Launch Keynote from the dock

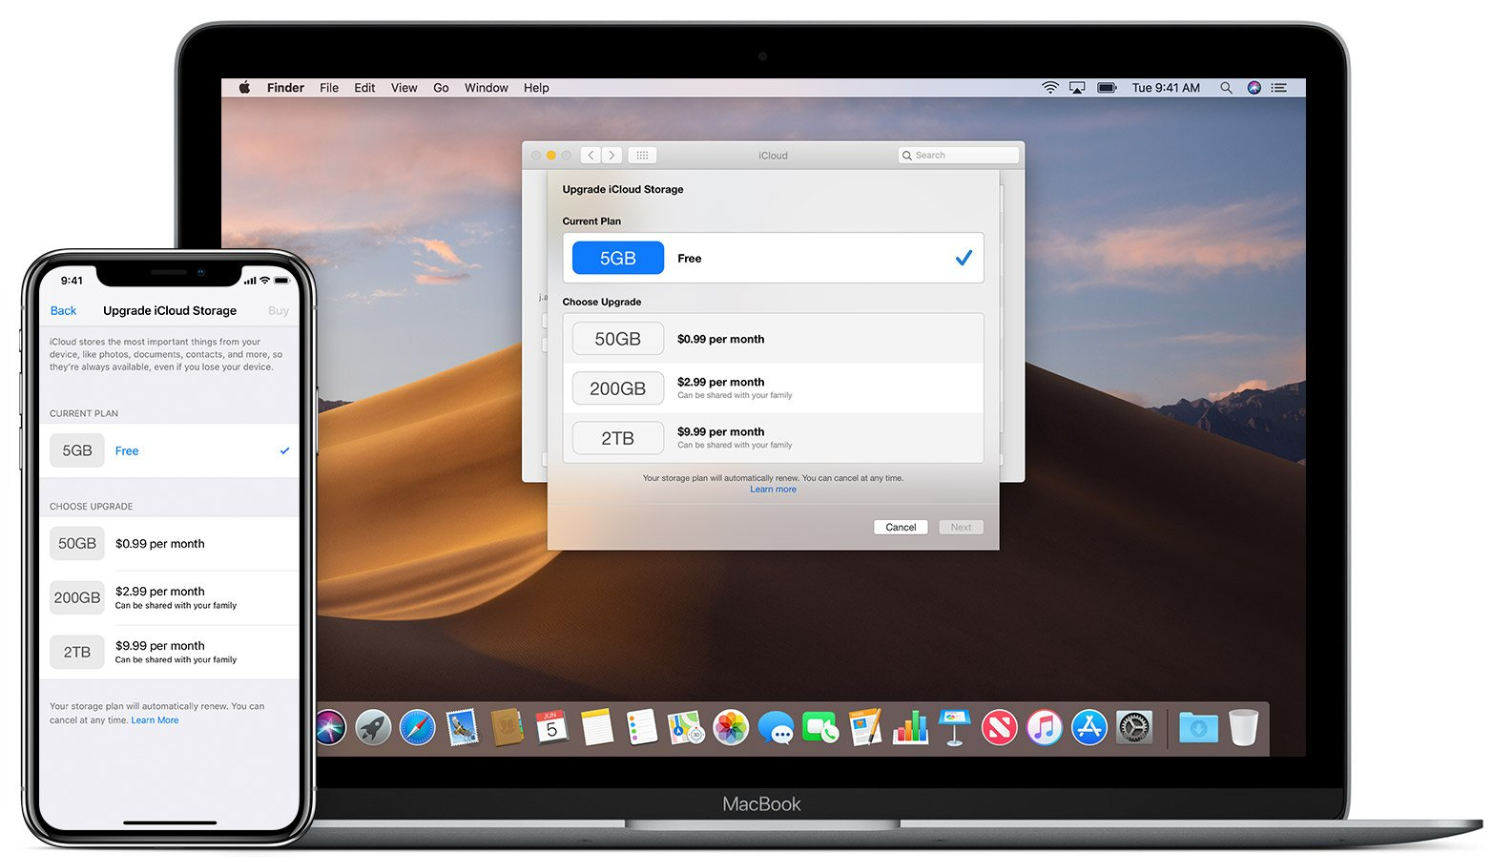point(955,728)
